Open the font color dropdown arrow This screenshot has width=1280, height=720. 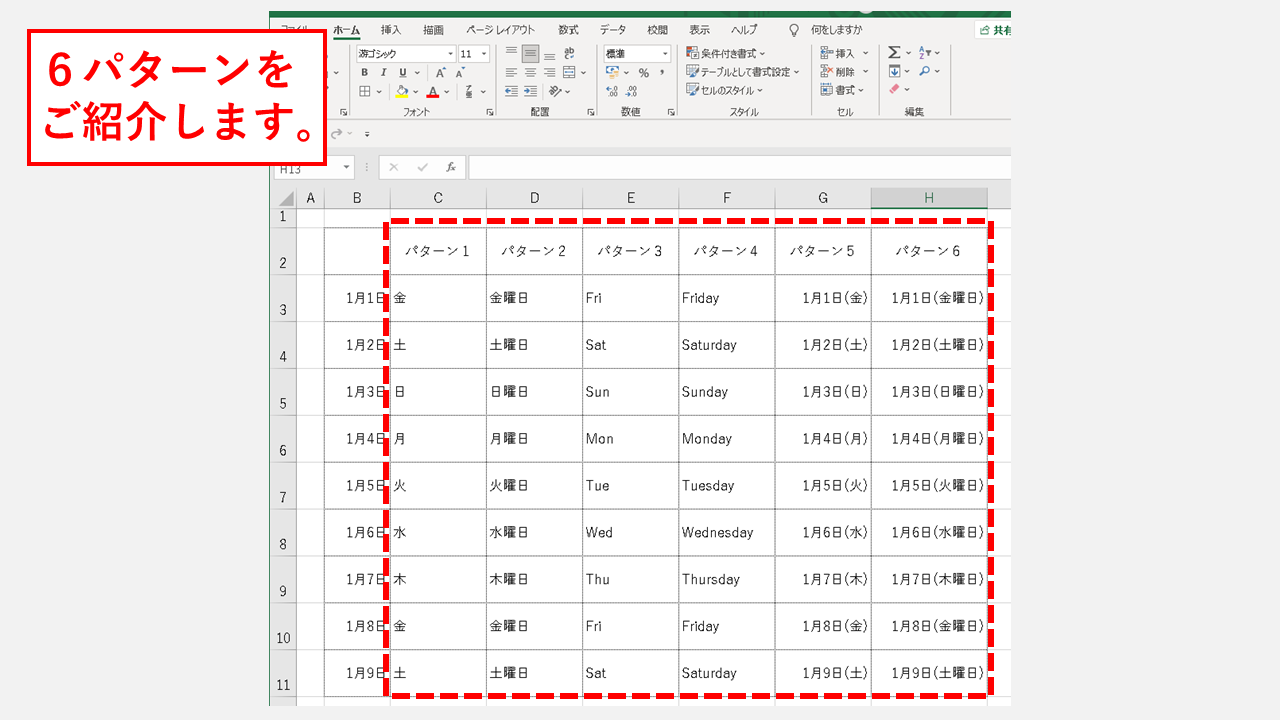click(446, 91)
